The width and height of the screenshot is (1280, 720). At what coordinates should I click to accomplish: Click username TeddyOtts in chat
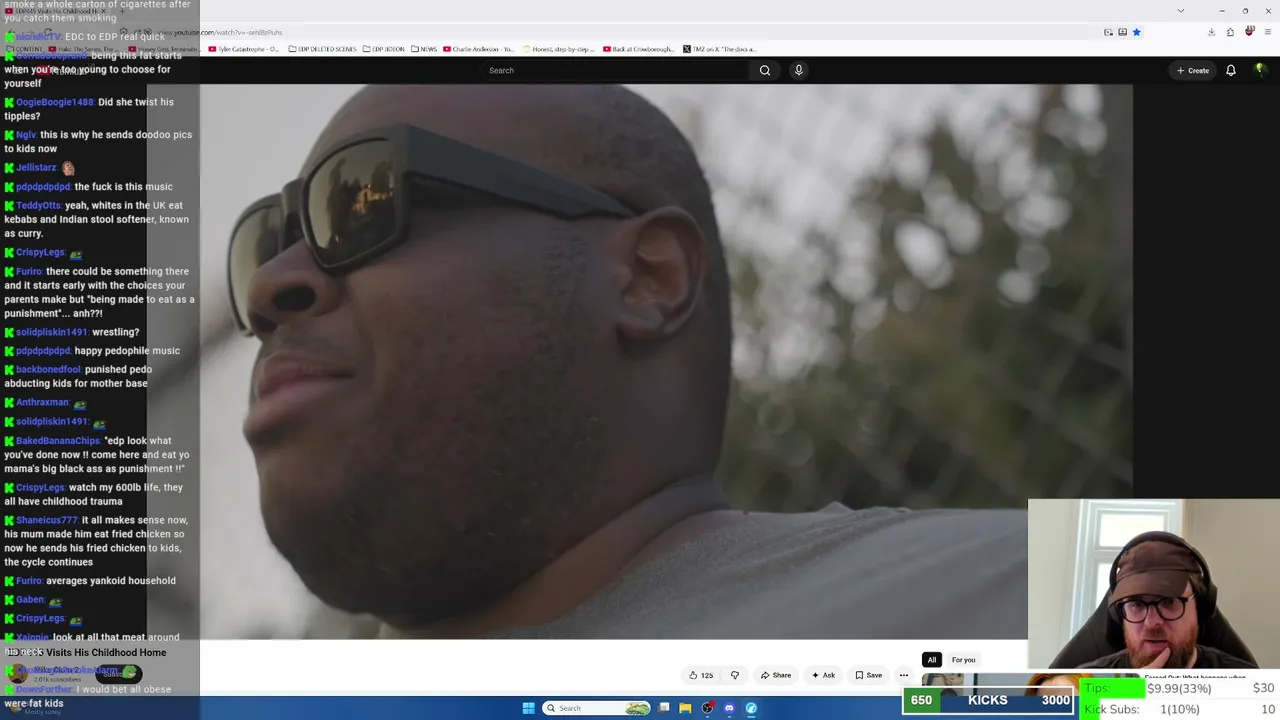(x=38, y=206)
